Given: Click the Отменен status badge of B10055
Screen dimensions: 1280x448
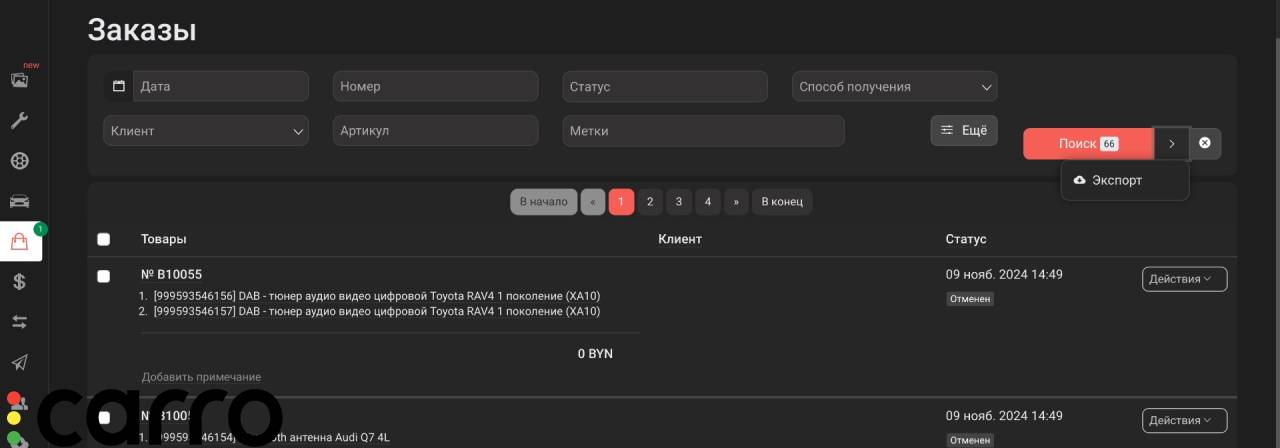Looking at the screenshot, I should [970, 298].
